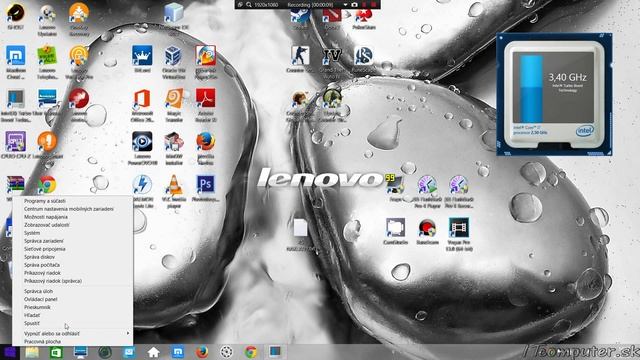Click the red stop button in the recording bar
The height and width of the screenshot is (360, 640).
(373, 4)
